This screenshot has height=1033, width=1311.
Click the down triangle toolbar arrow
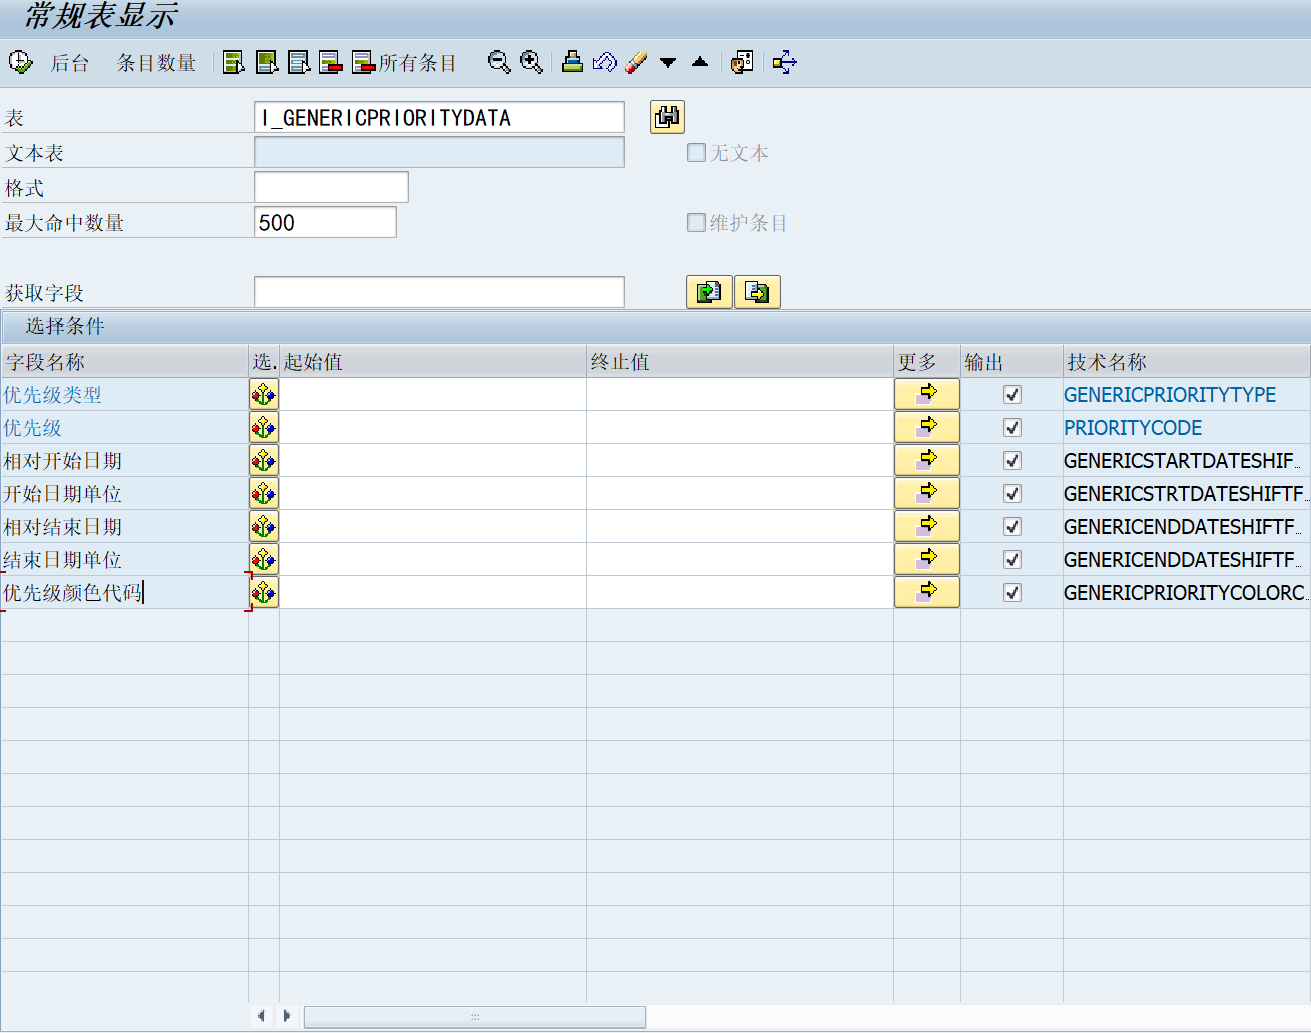[668, 63]
